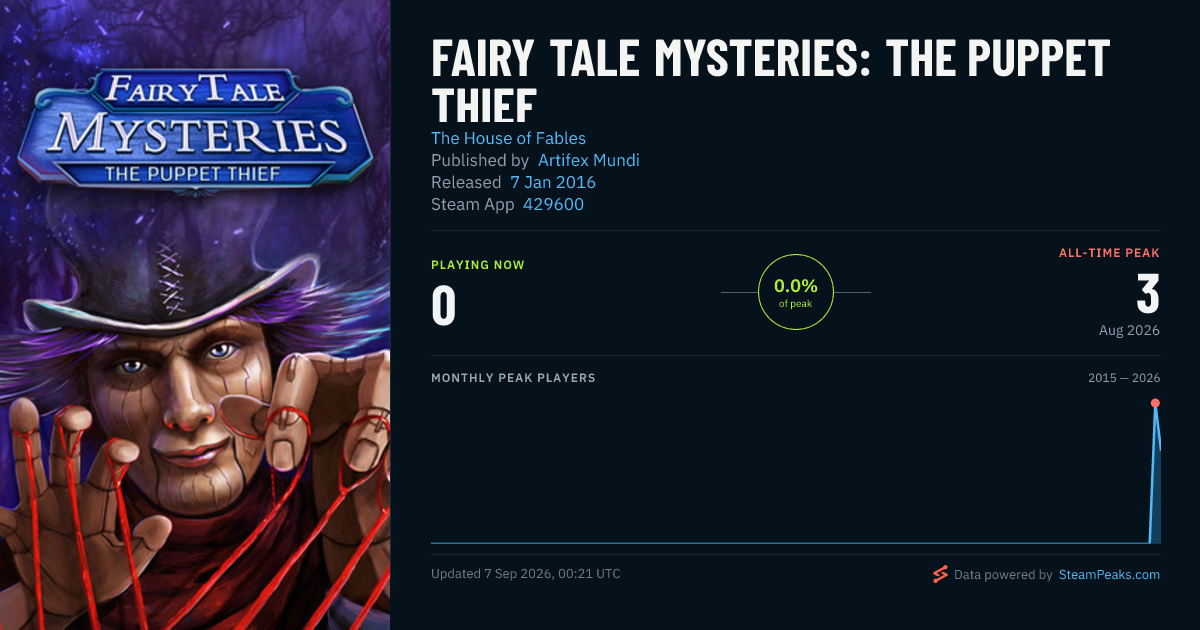Click the Data powered by text

[x=1003, y=575]
